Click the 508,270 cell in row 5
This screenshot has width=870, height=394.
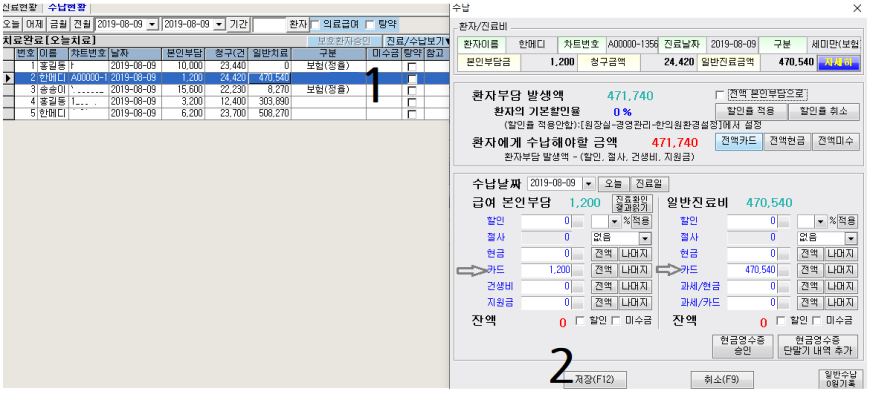tap(269, 114)
